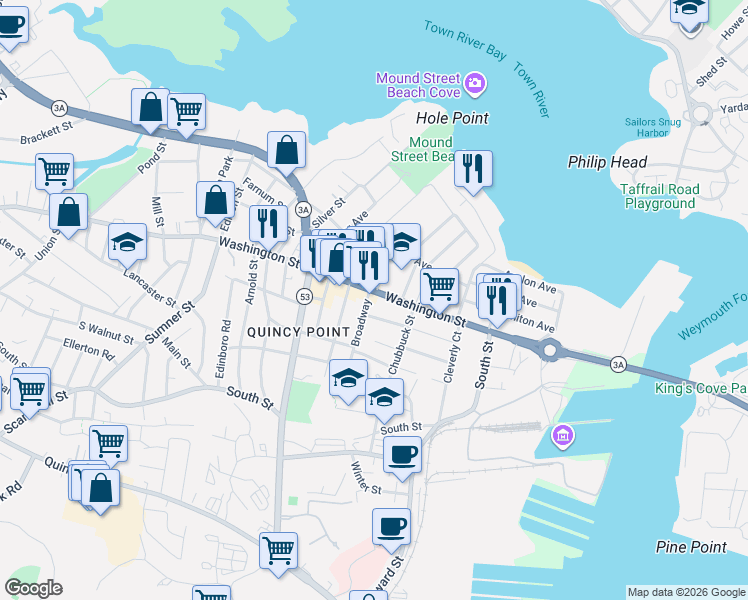Select the Pine Point label
748x600 pixels.
[691, 547]
